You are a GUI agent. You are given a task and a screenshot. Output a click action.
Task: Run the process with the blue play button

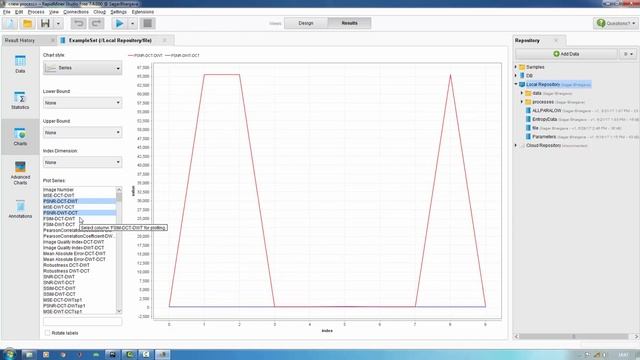(x=120, y=23)
